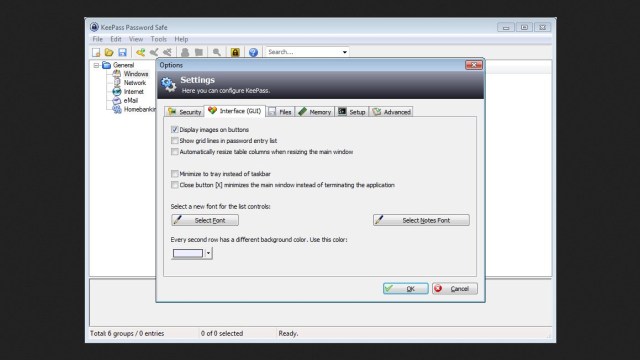Click the Cancel button

[455, 289]
